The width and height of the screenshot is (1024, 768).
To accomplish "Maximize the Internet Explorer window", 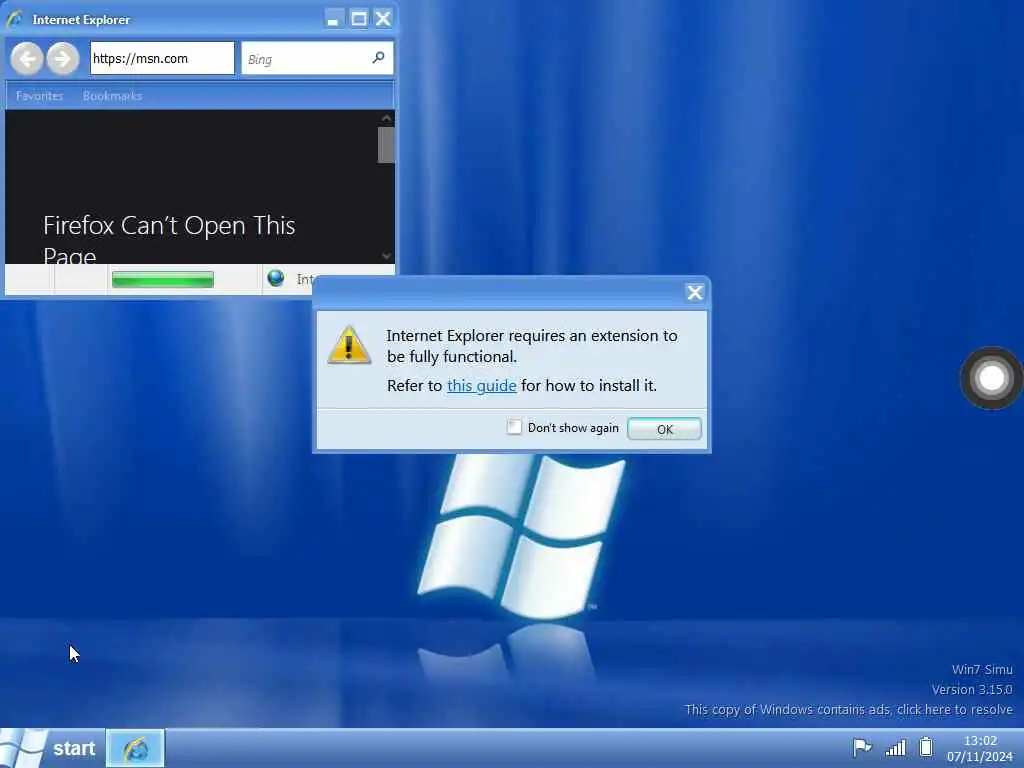I will [x=359, y=19].
